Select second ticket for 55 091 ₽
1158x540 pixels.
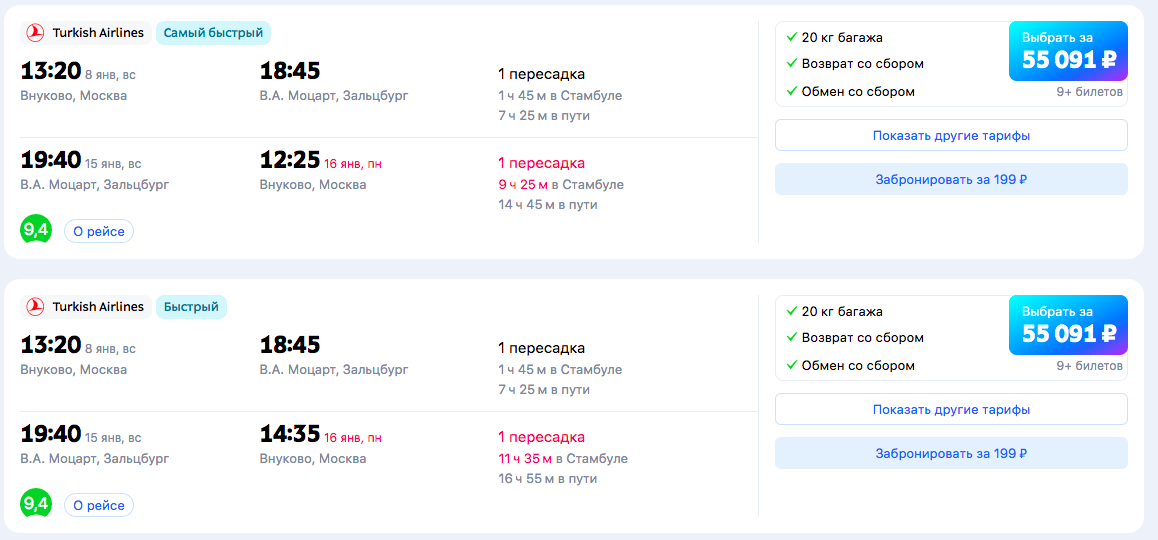tap(1068, 325)
